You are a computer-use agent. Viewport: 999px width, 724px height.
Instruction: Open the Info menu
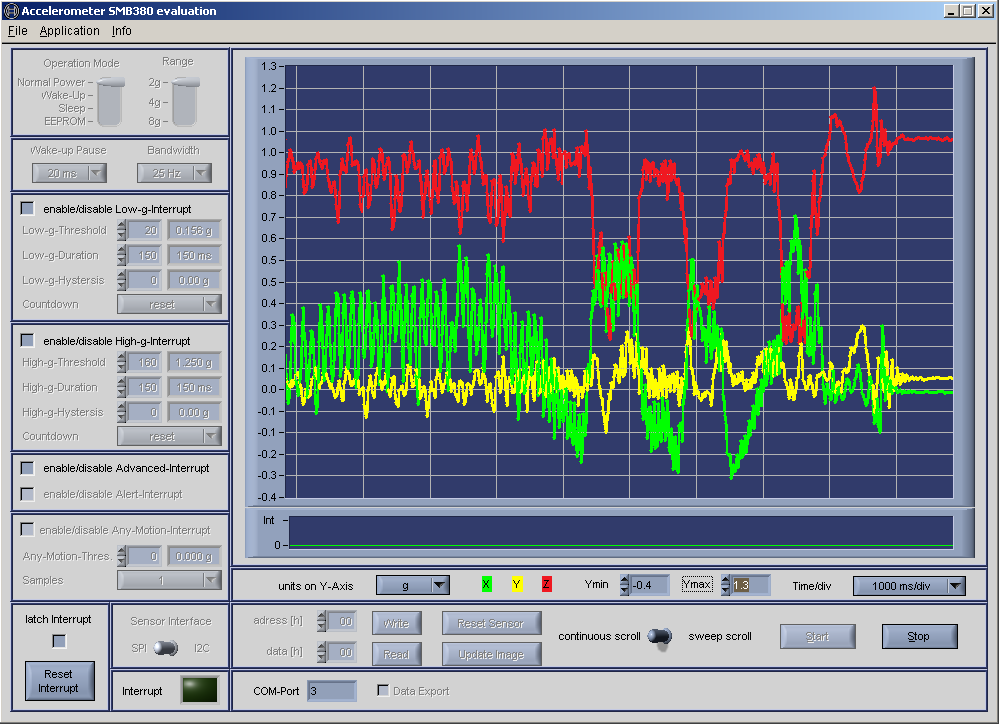[x=121, y=31]
